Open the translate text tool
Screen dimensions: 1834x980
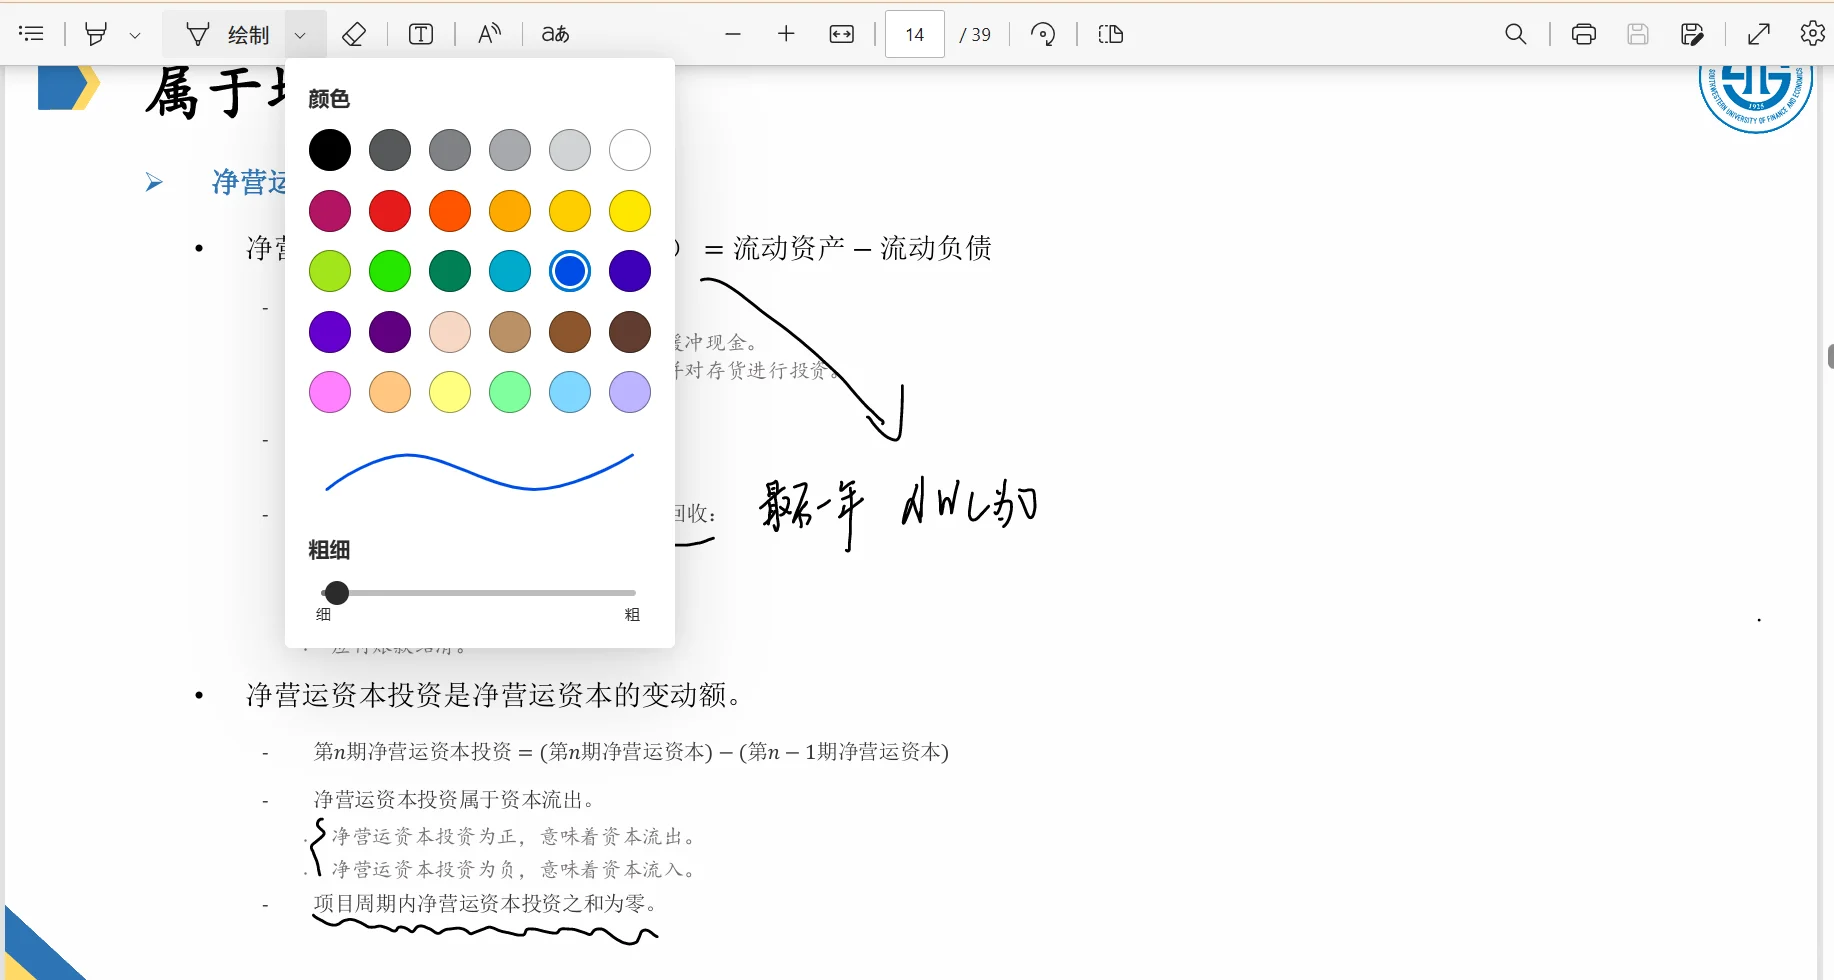pos(554,33)
